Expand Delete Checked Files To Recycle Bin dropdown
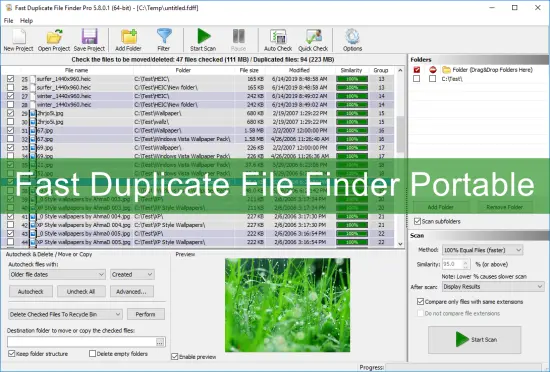 (x=65, y=314)
